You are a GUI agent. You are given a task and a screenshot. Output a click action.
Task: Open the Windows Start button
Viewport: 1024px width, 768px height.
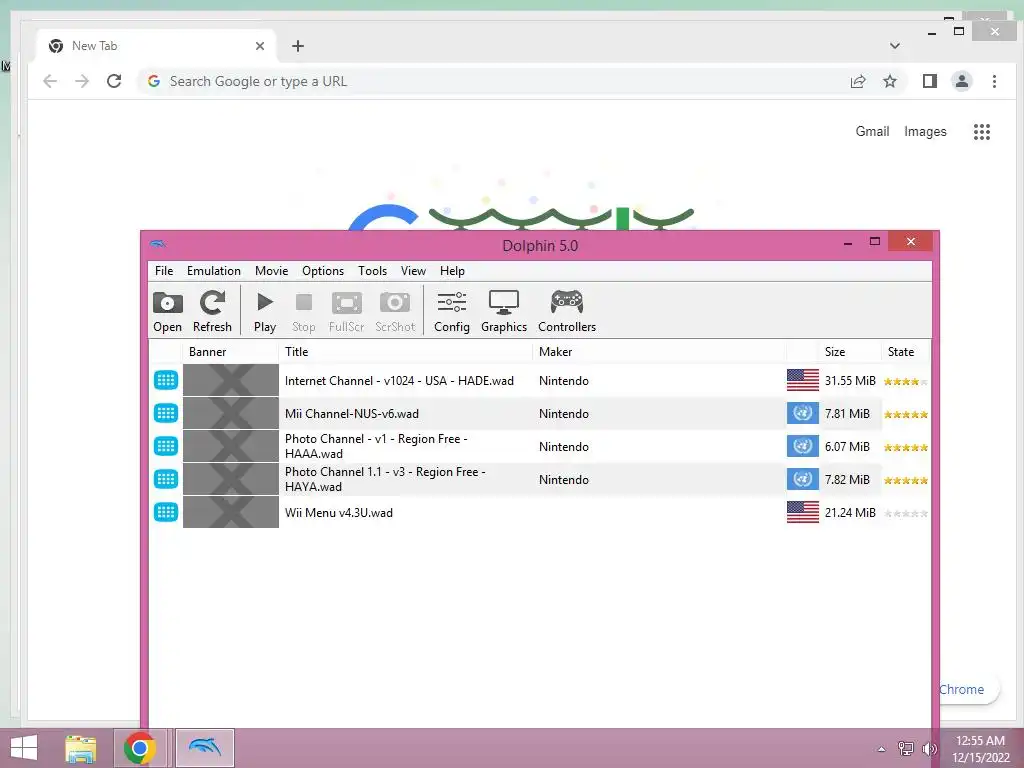[x=24, y=748]
